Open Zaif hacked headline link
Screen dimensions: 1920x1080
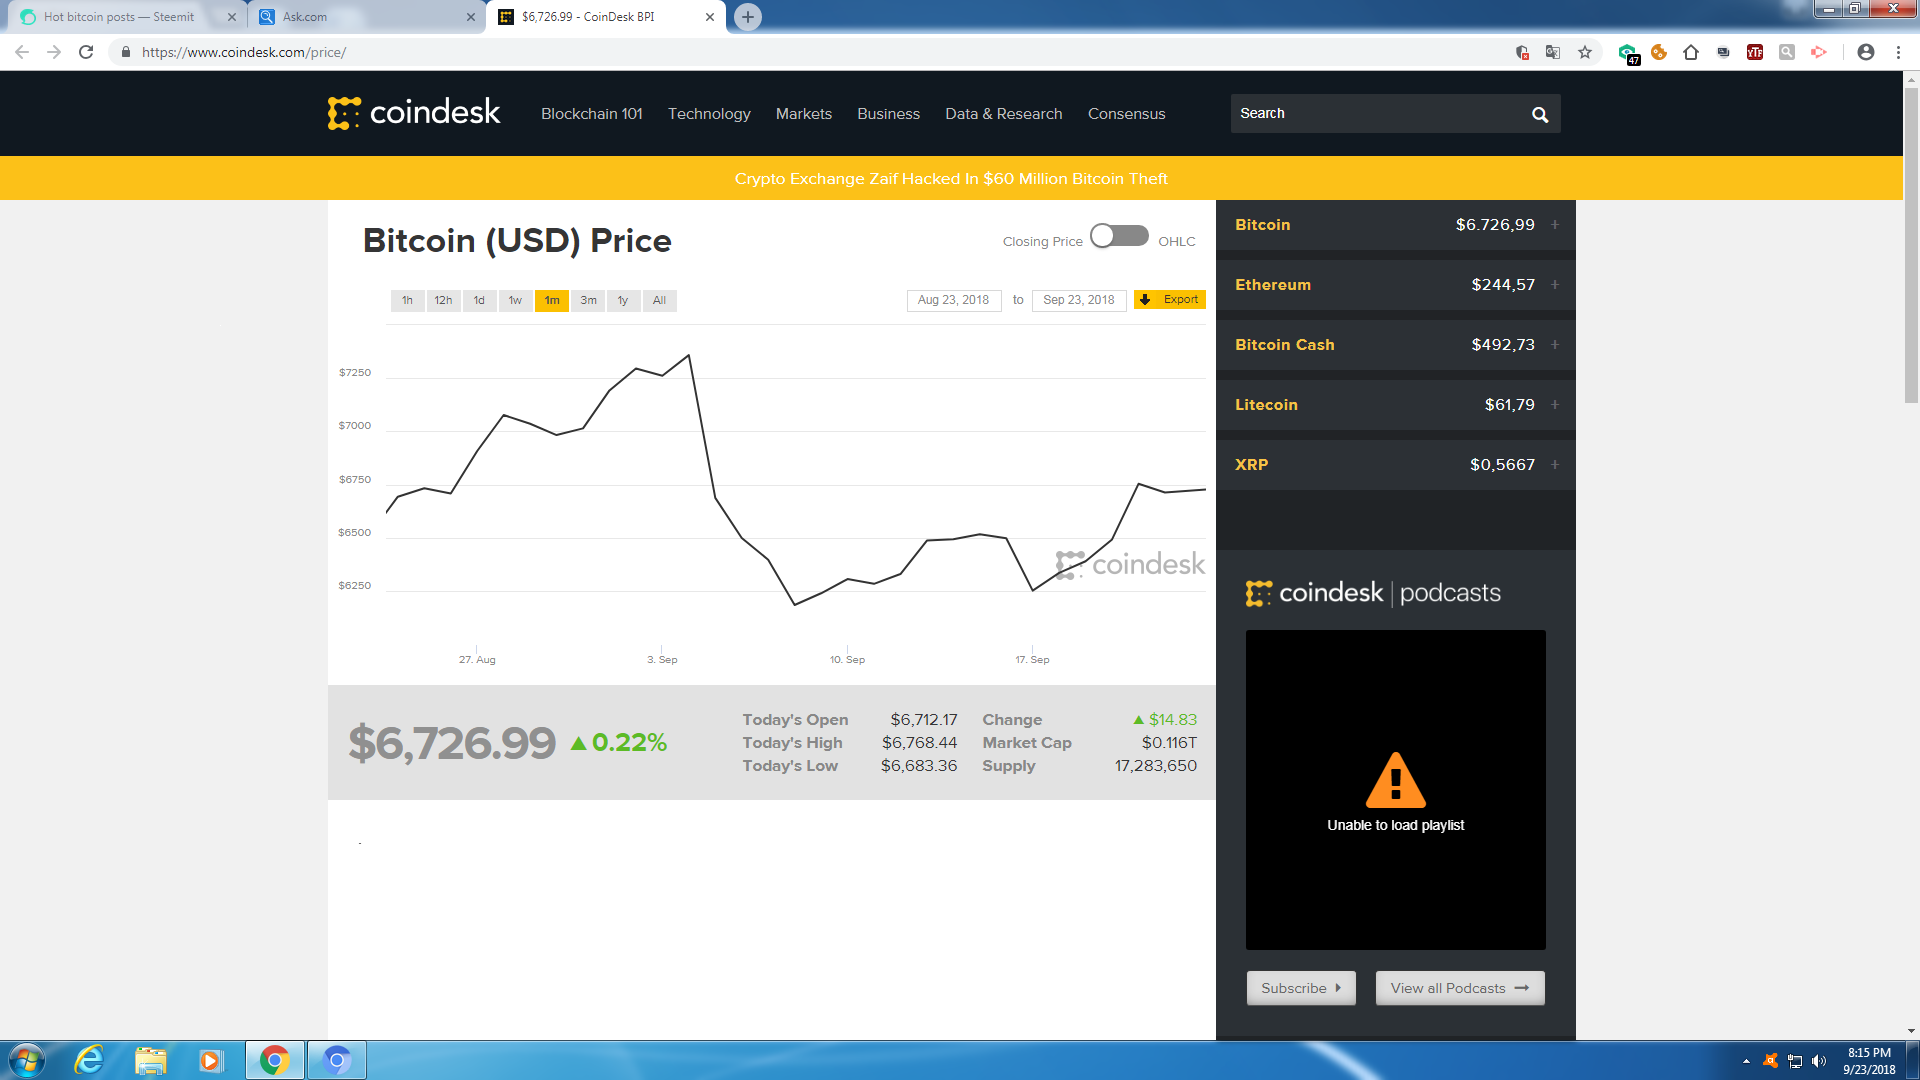pyautogui.click(x=951, y=179)
